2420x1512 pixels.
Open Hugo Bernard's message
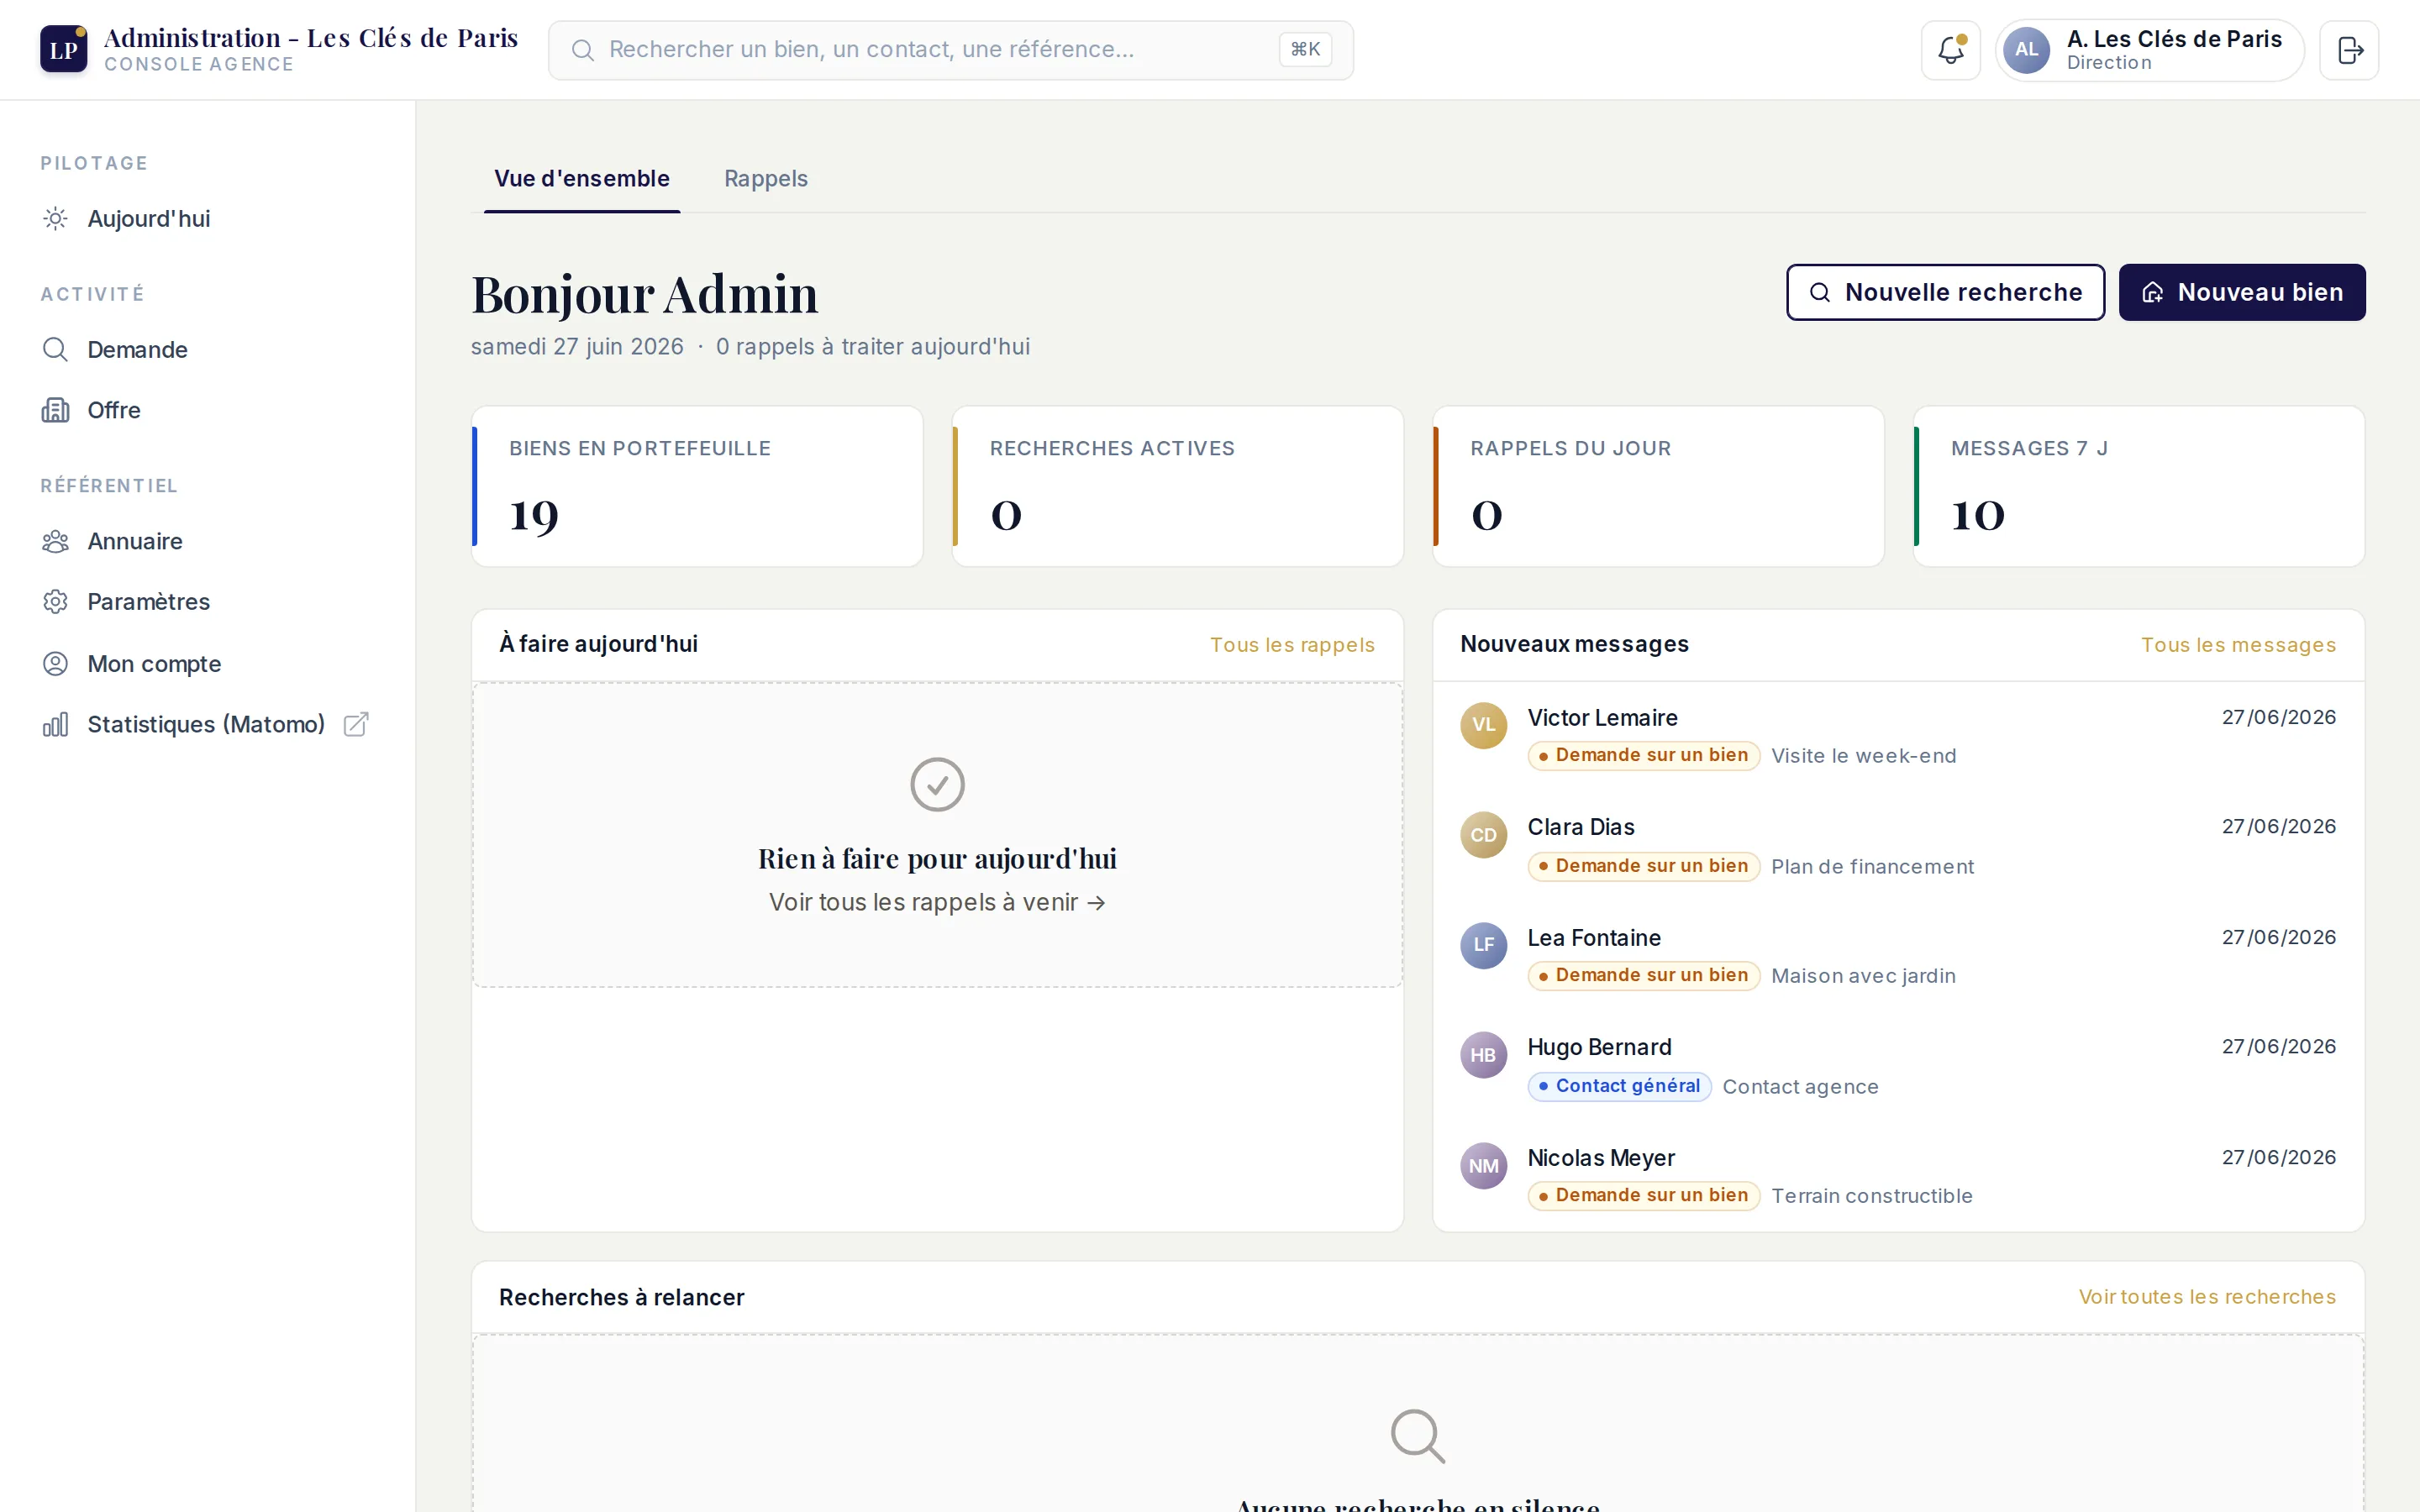point(1898,1066)
